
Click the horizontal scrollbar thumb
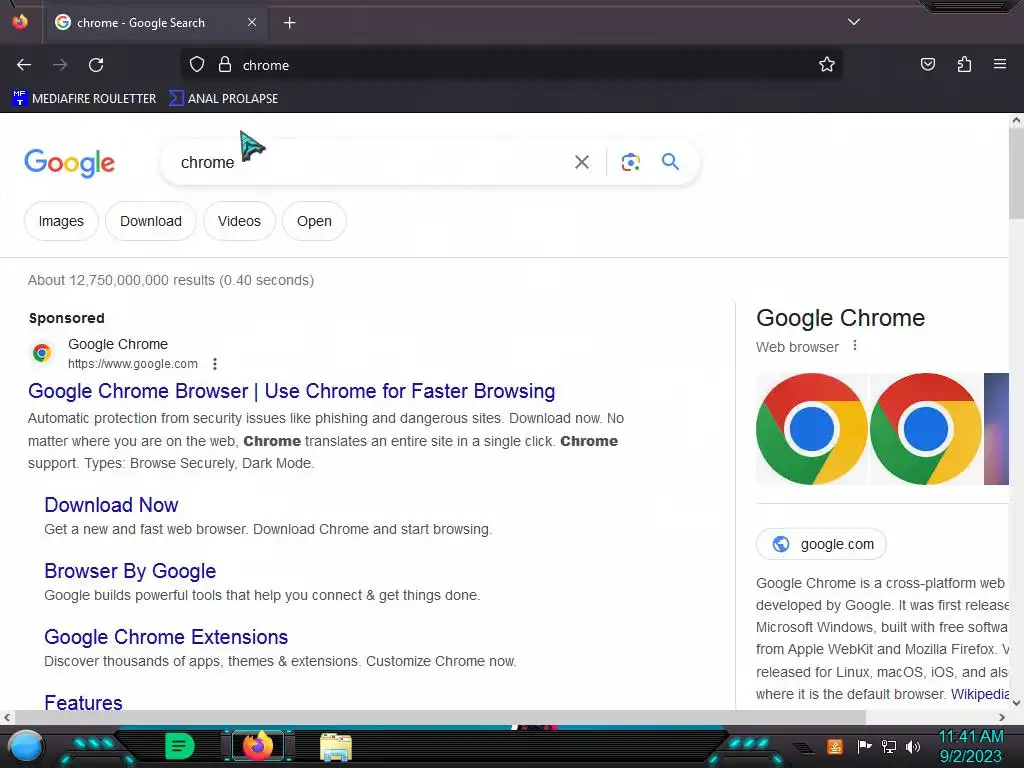(x=439, y=717)
